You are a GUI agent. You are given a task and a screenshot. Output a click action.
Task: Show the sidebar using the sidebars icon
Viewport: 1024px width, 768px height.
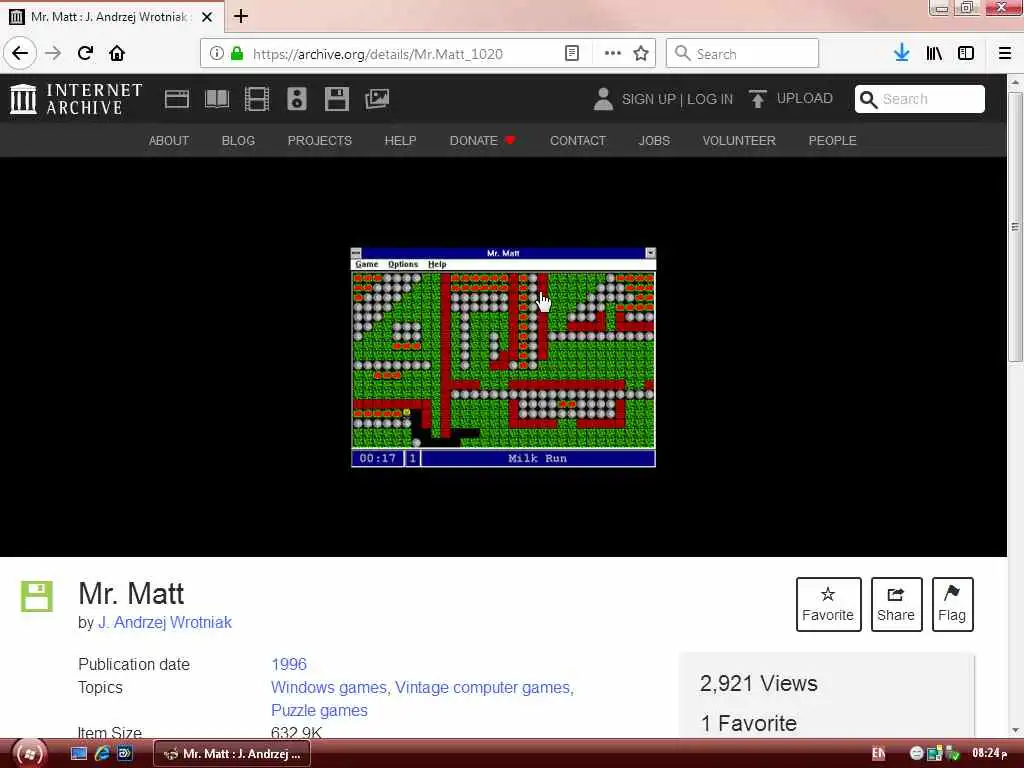966,53
